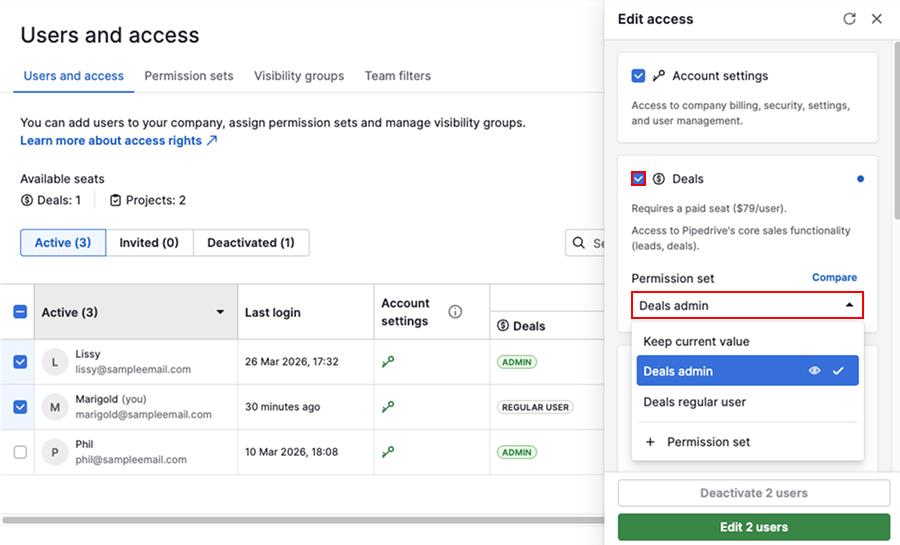
Task: Uncheck the Account settings checkbox
Action: click(x=639, y=76)
